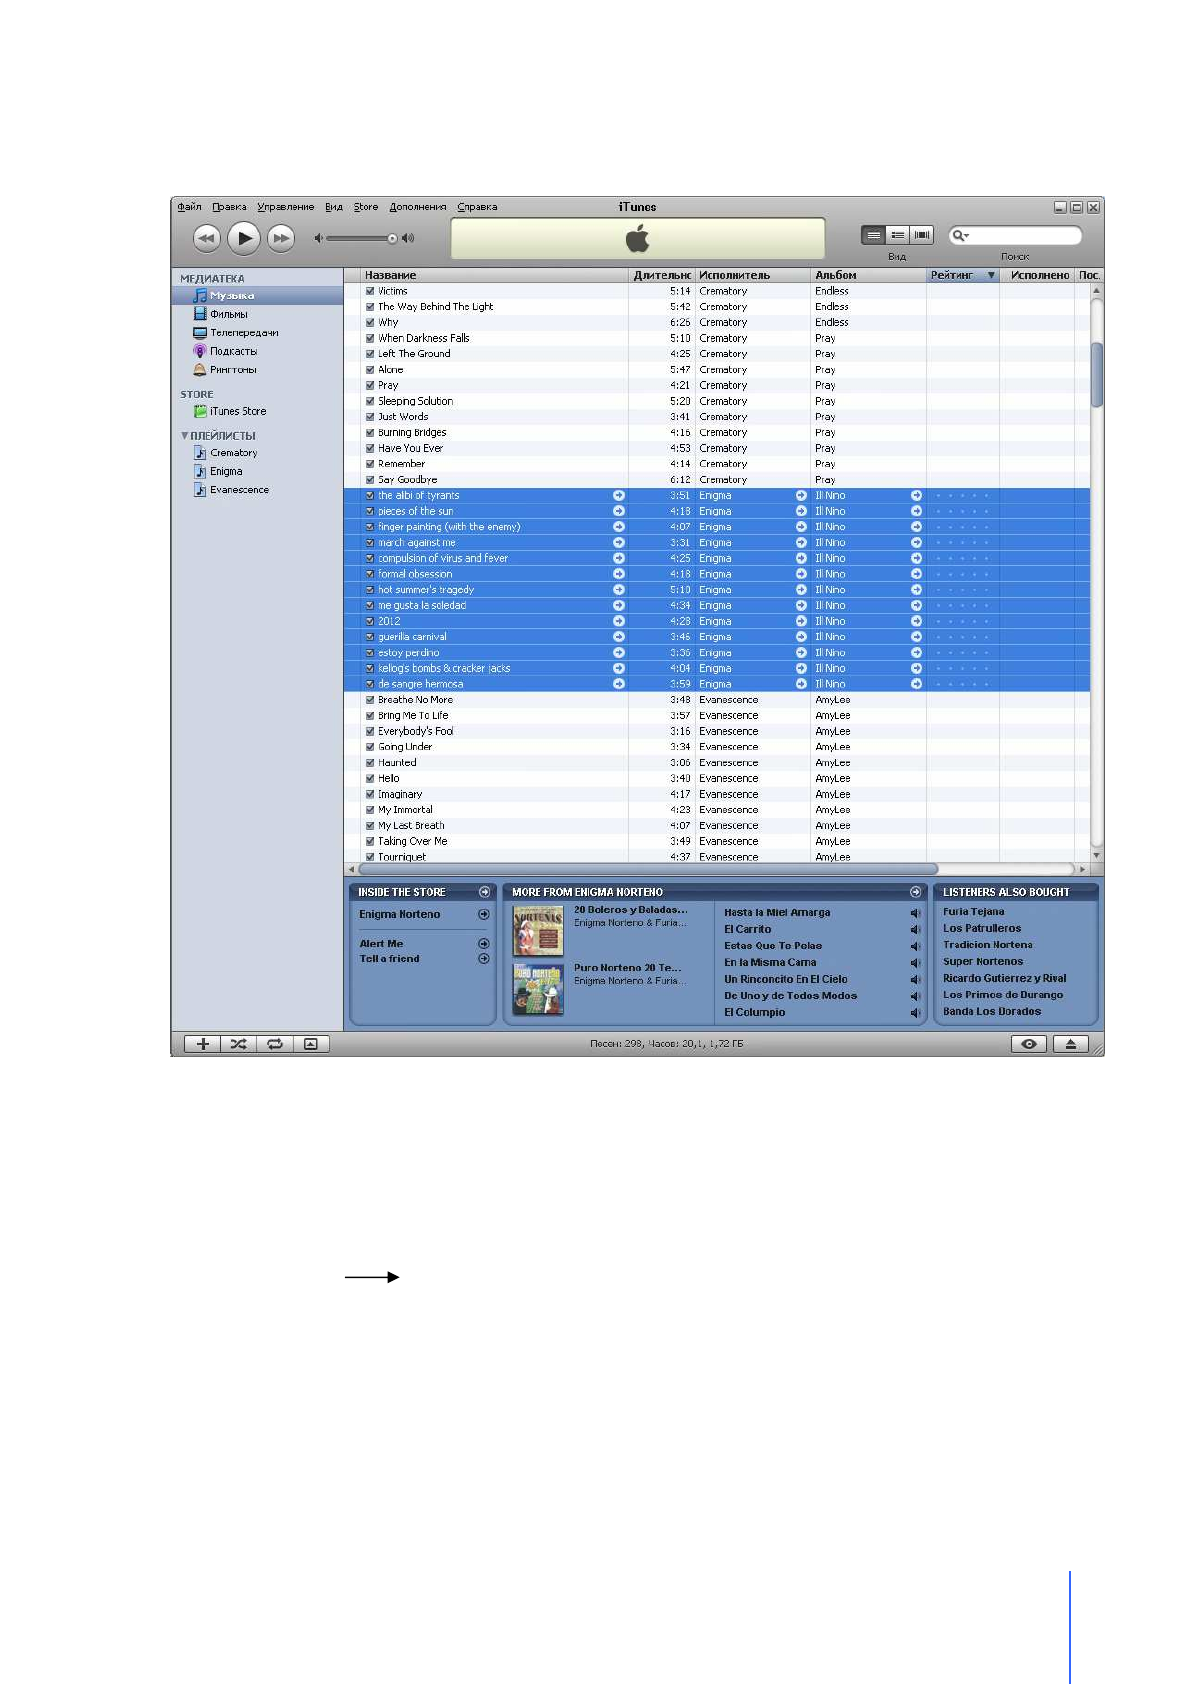This screenshot has height=1684, width=1191.
Task: Click the add playlist plus button
Action: pyautogui.click(x=203, y=1044)
